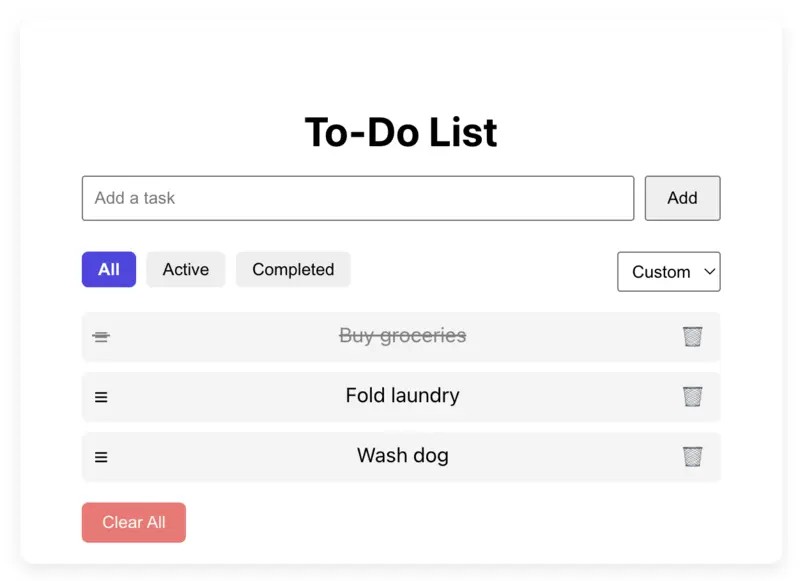The width and height of the screenshot is (800, 581).
Task: Switch to the Active filter
Action: click(x=185, y=269)
